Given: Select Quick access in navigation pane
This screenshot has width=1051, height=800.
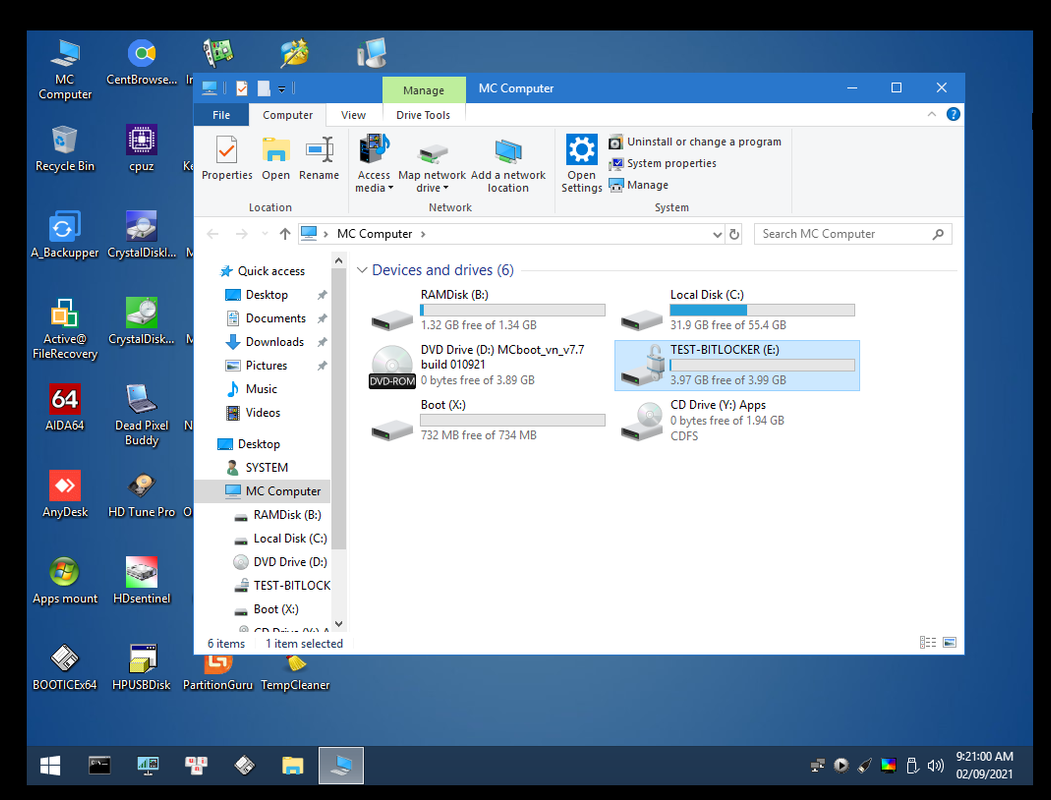Looking at the screenshot, I should point(263,271).
